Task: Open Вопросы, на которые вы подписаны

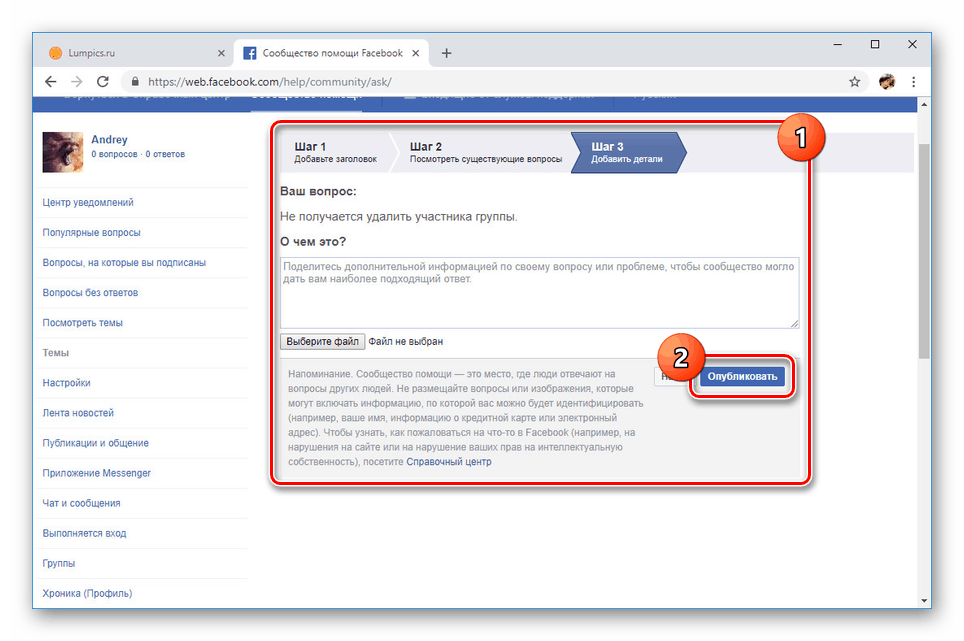Action: (124, 262)
